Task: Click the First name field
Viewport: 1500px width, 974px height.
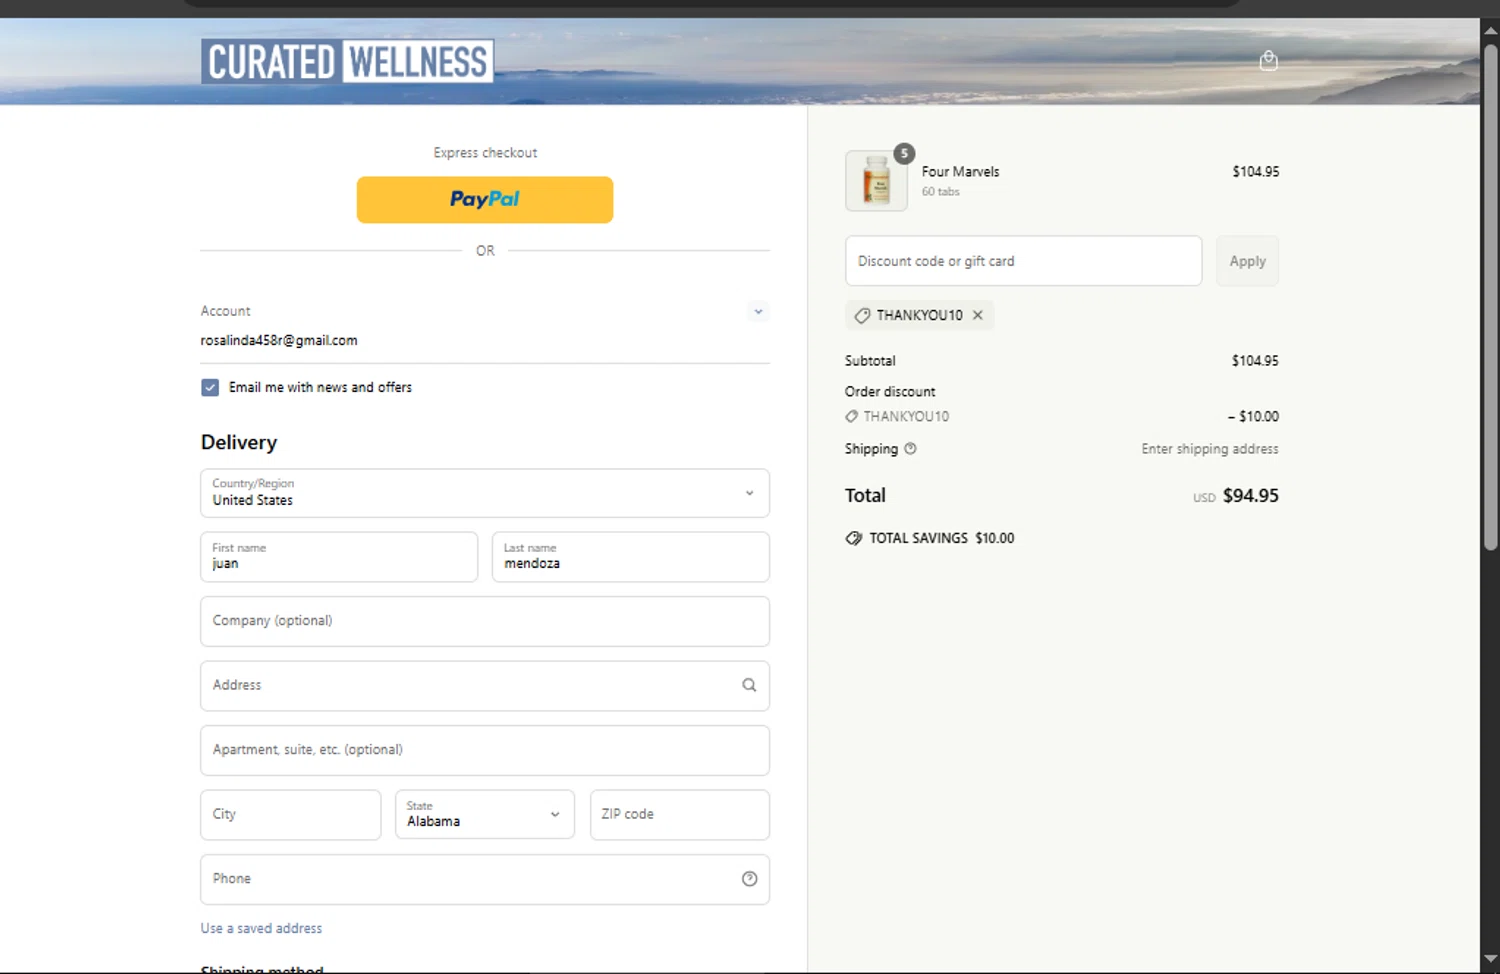Action: tap(339, 557)
